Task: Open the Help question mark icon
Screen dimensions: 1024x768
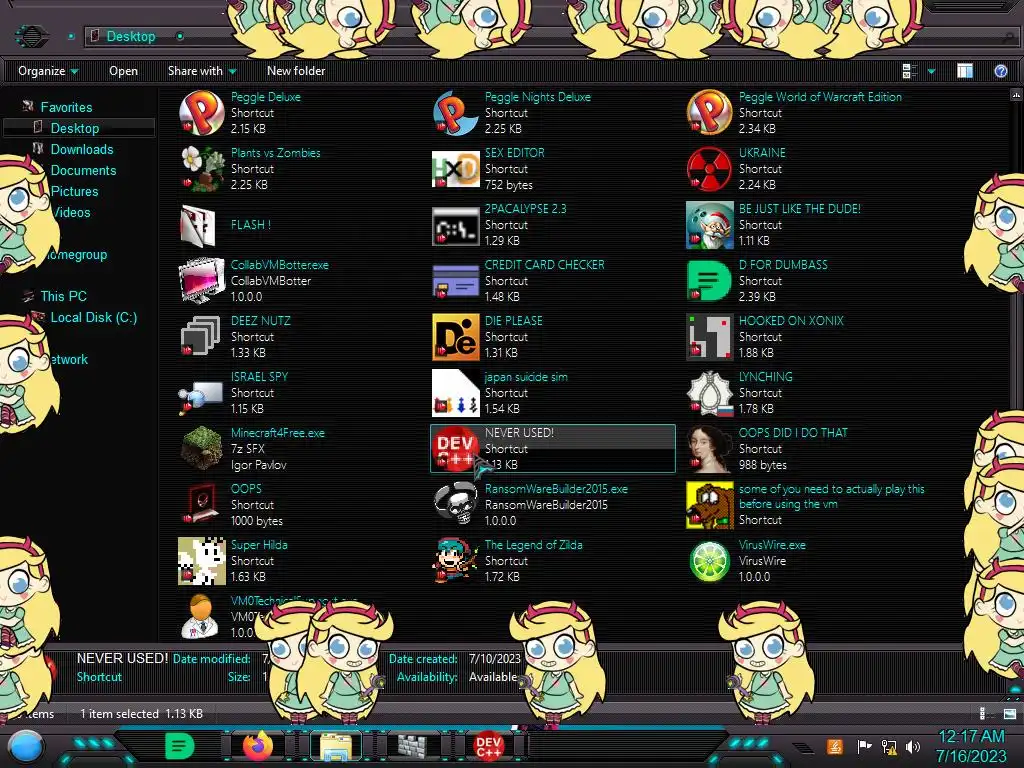Action: 1000,71
